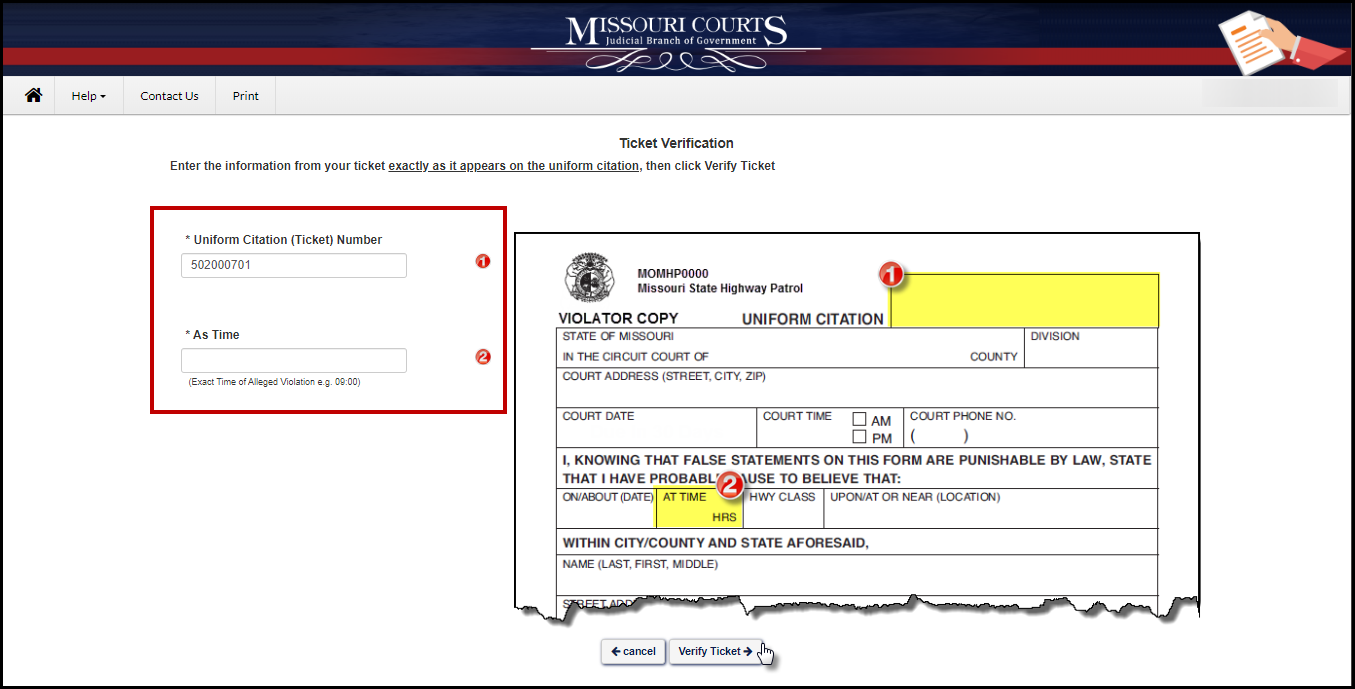Focus the Uniform Citation Number field

coord(294,265)
